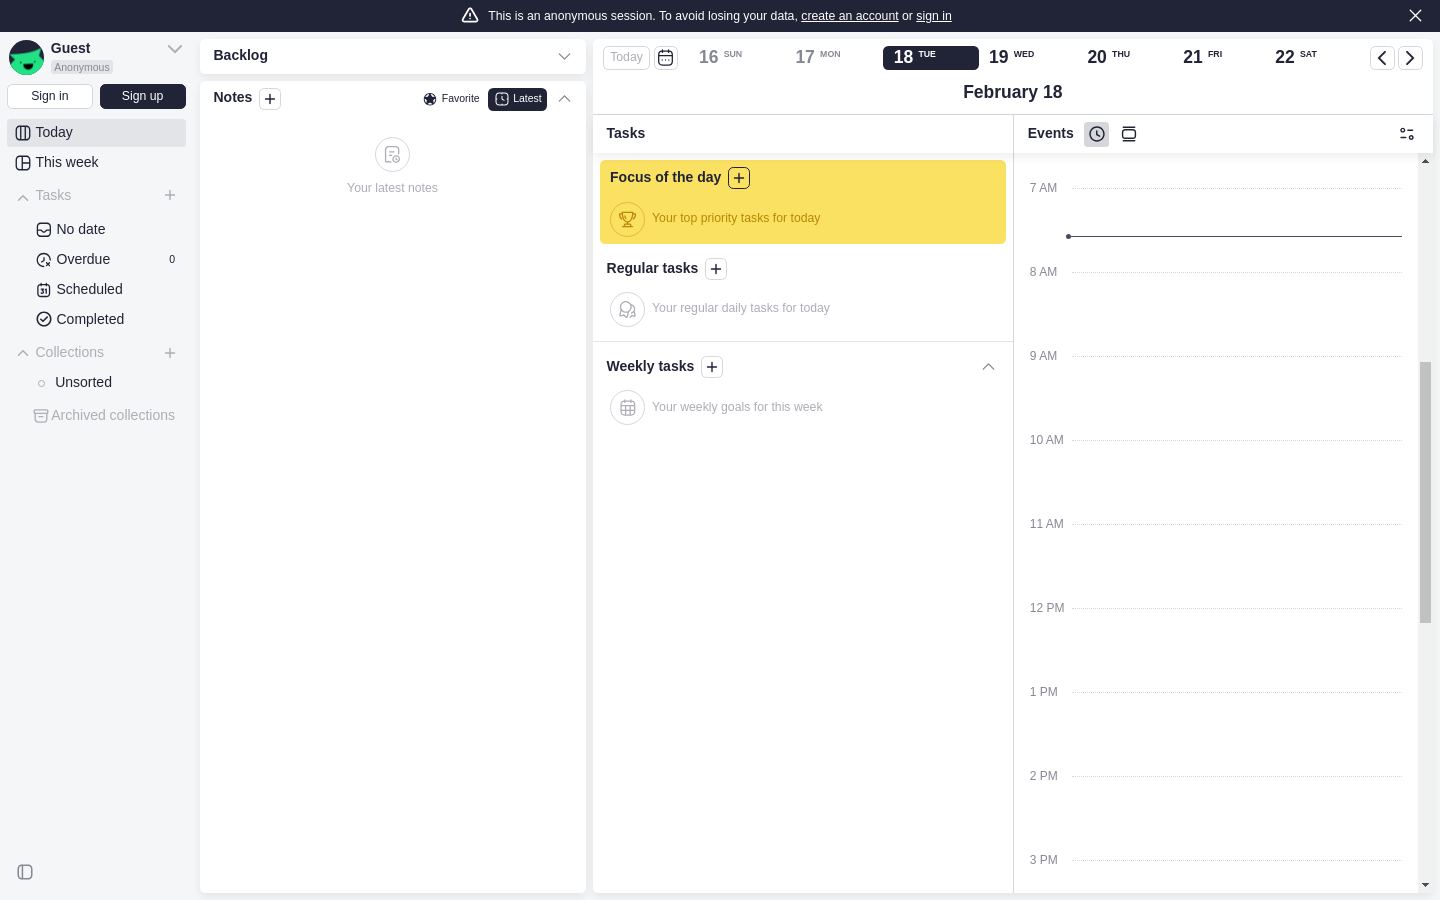Open This week view
This screenshot has height=900, width=1440.
(x=96, y=163)
